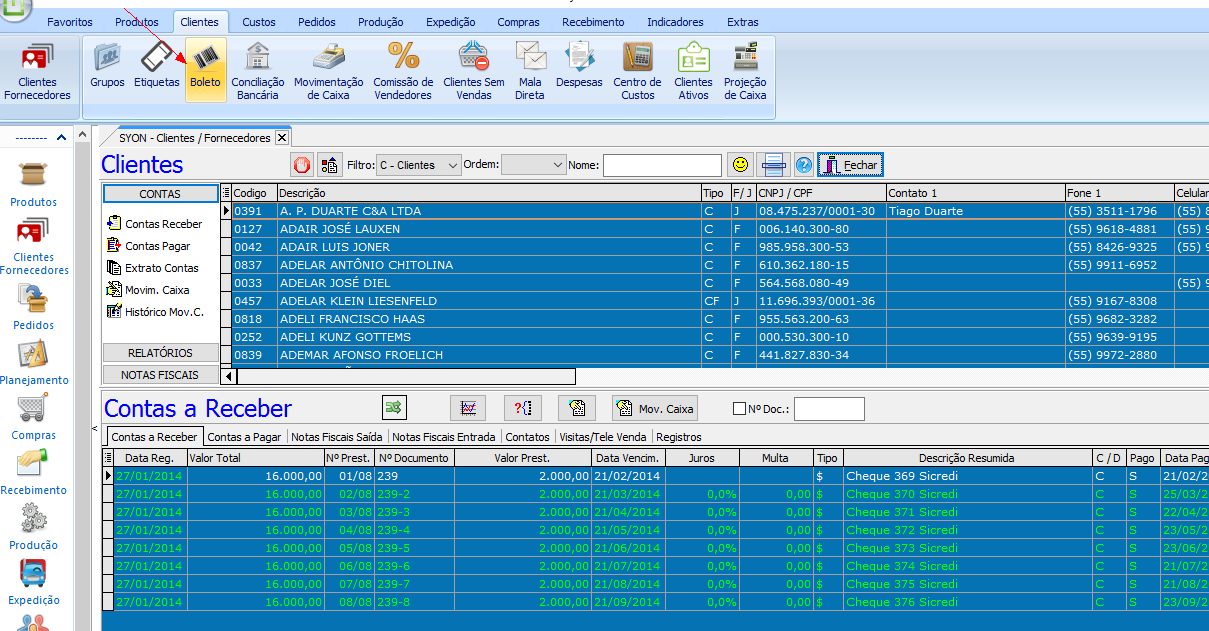The image size is (1209, 631).
Task: Toggle the Nº Doc. checkbox
Action: point(740,408)
